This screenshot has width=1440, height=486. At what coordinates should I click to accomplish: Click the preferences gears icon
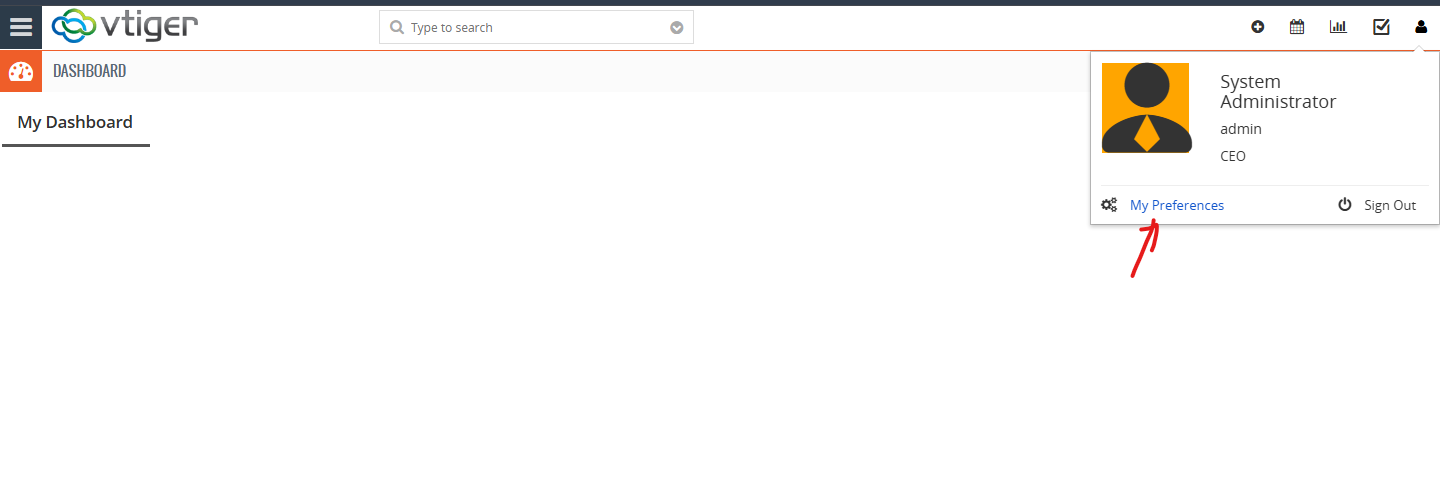1109,205
